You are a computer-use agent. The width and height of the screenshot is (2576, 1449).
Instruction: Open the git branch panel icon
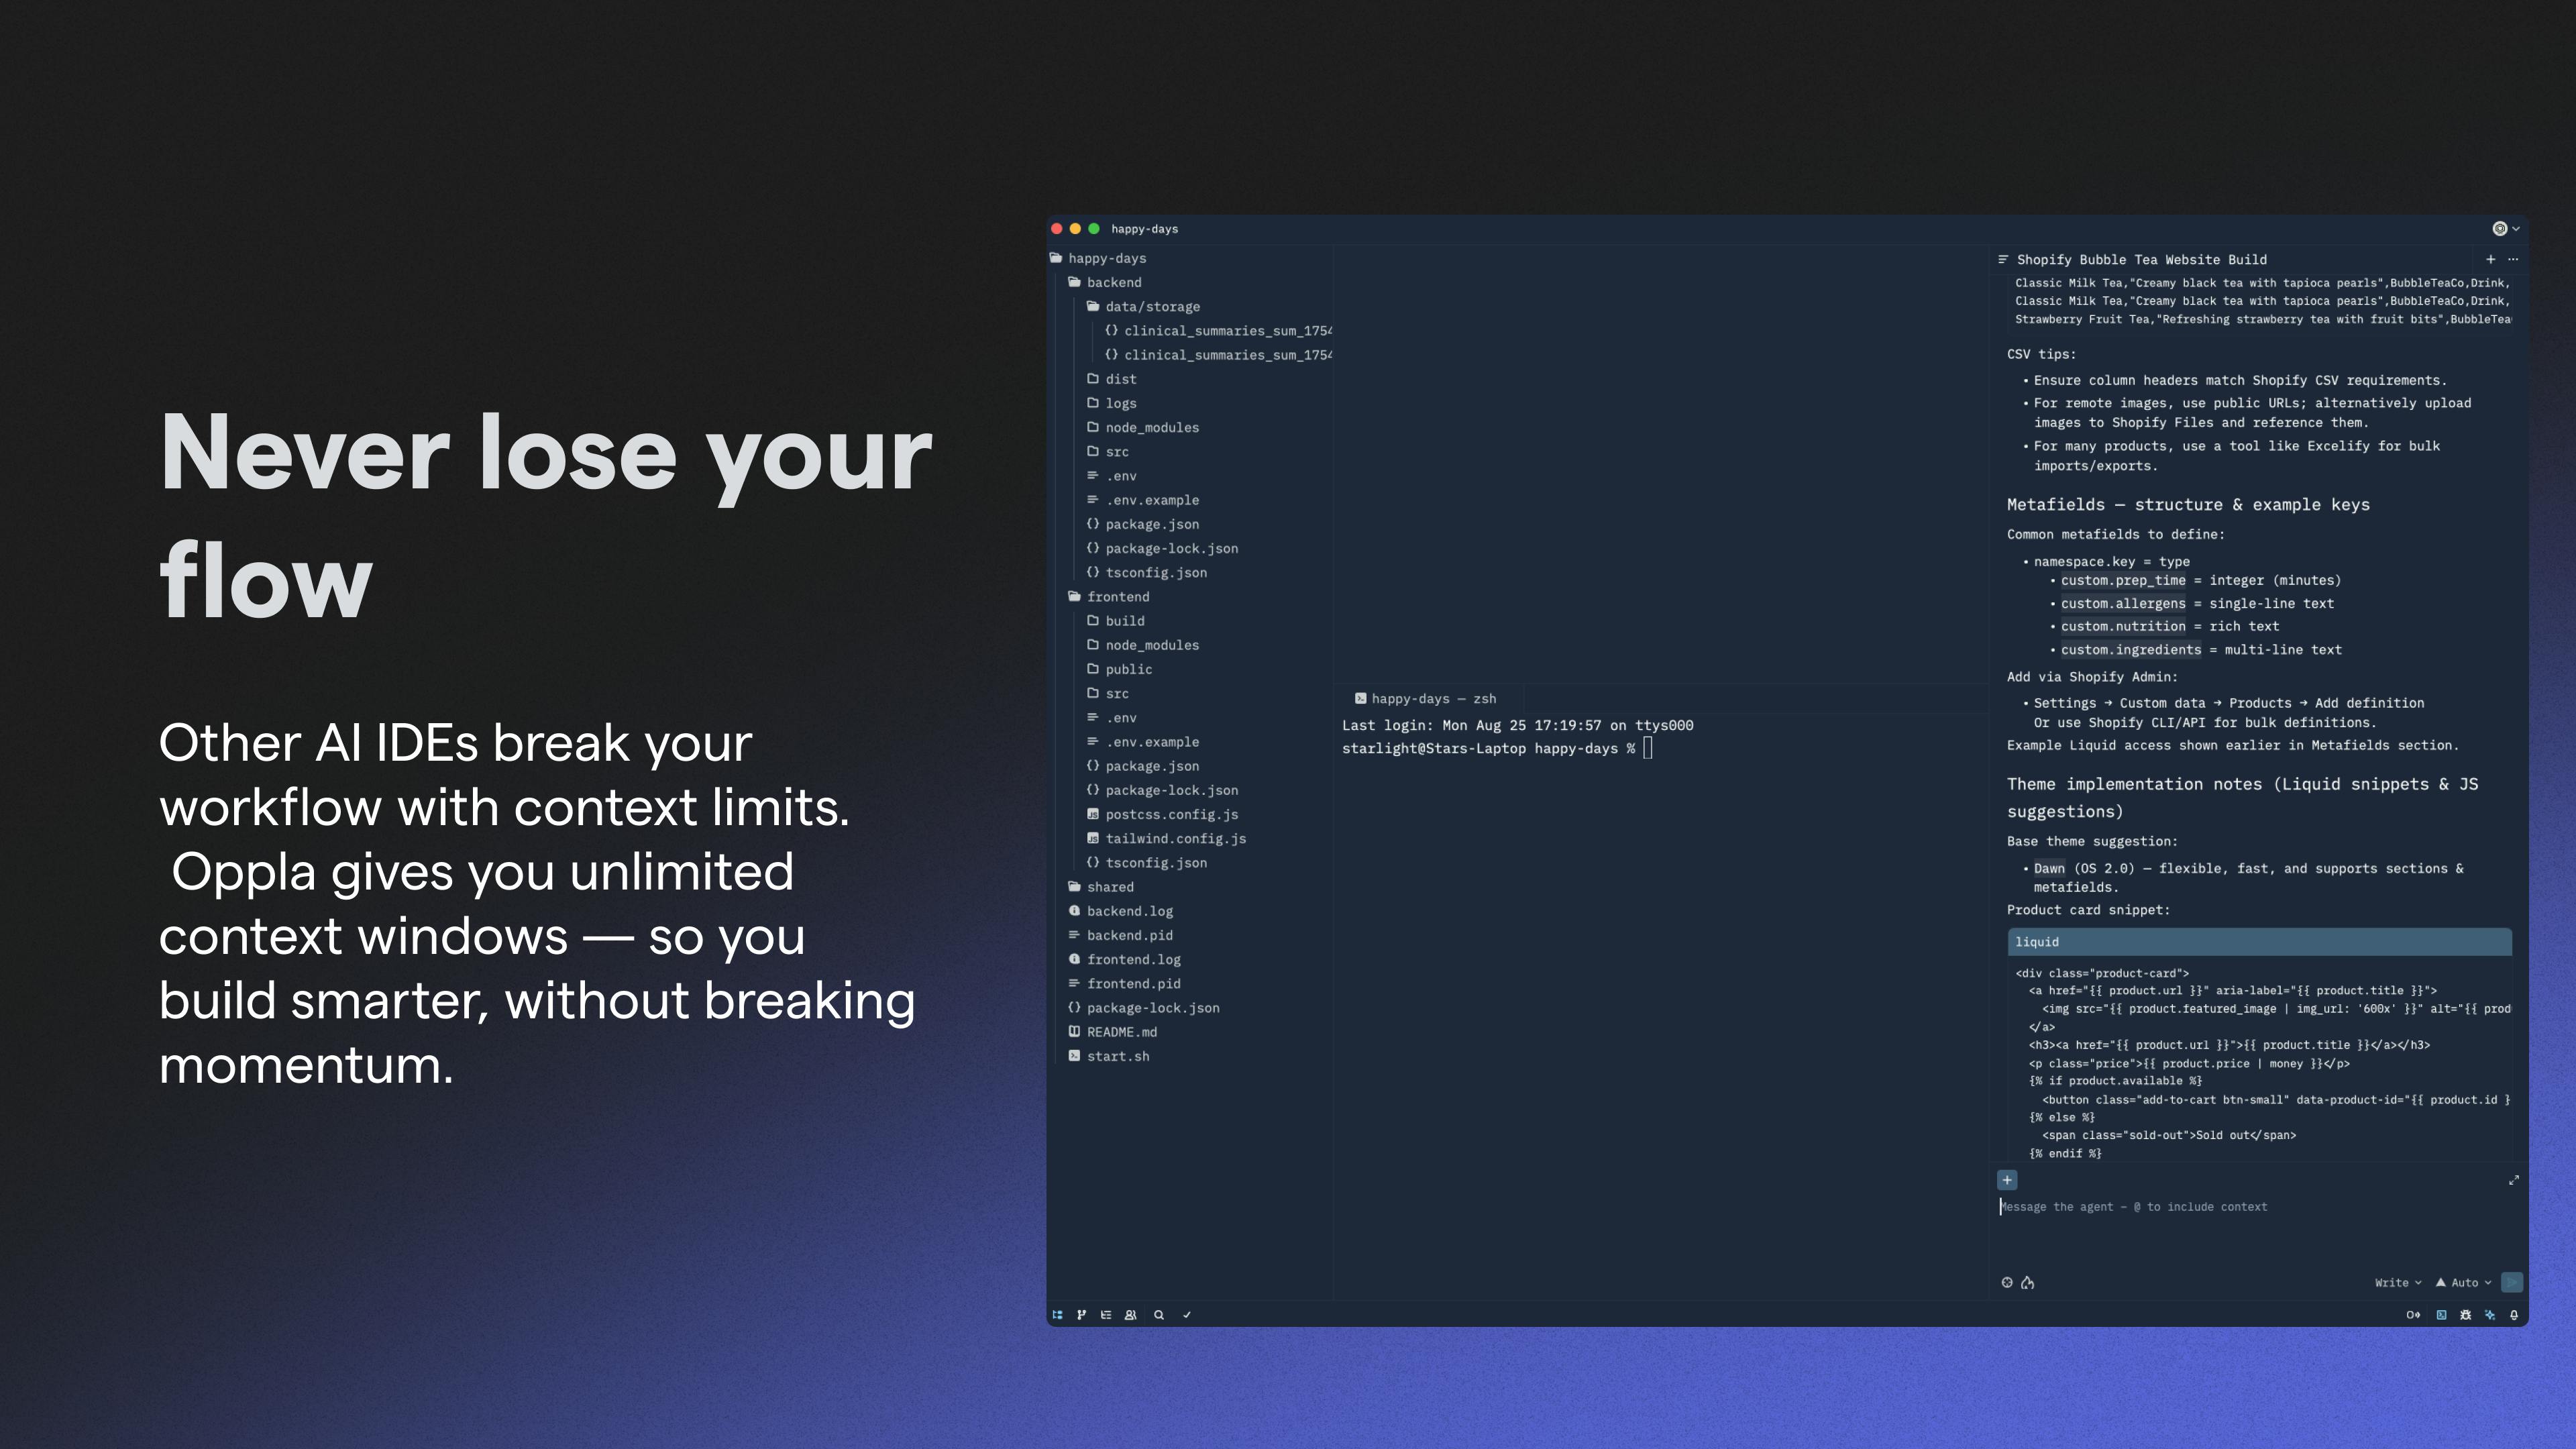(x=1081, y=1315)
